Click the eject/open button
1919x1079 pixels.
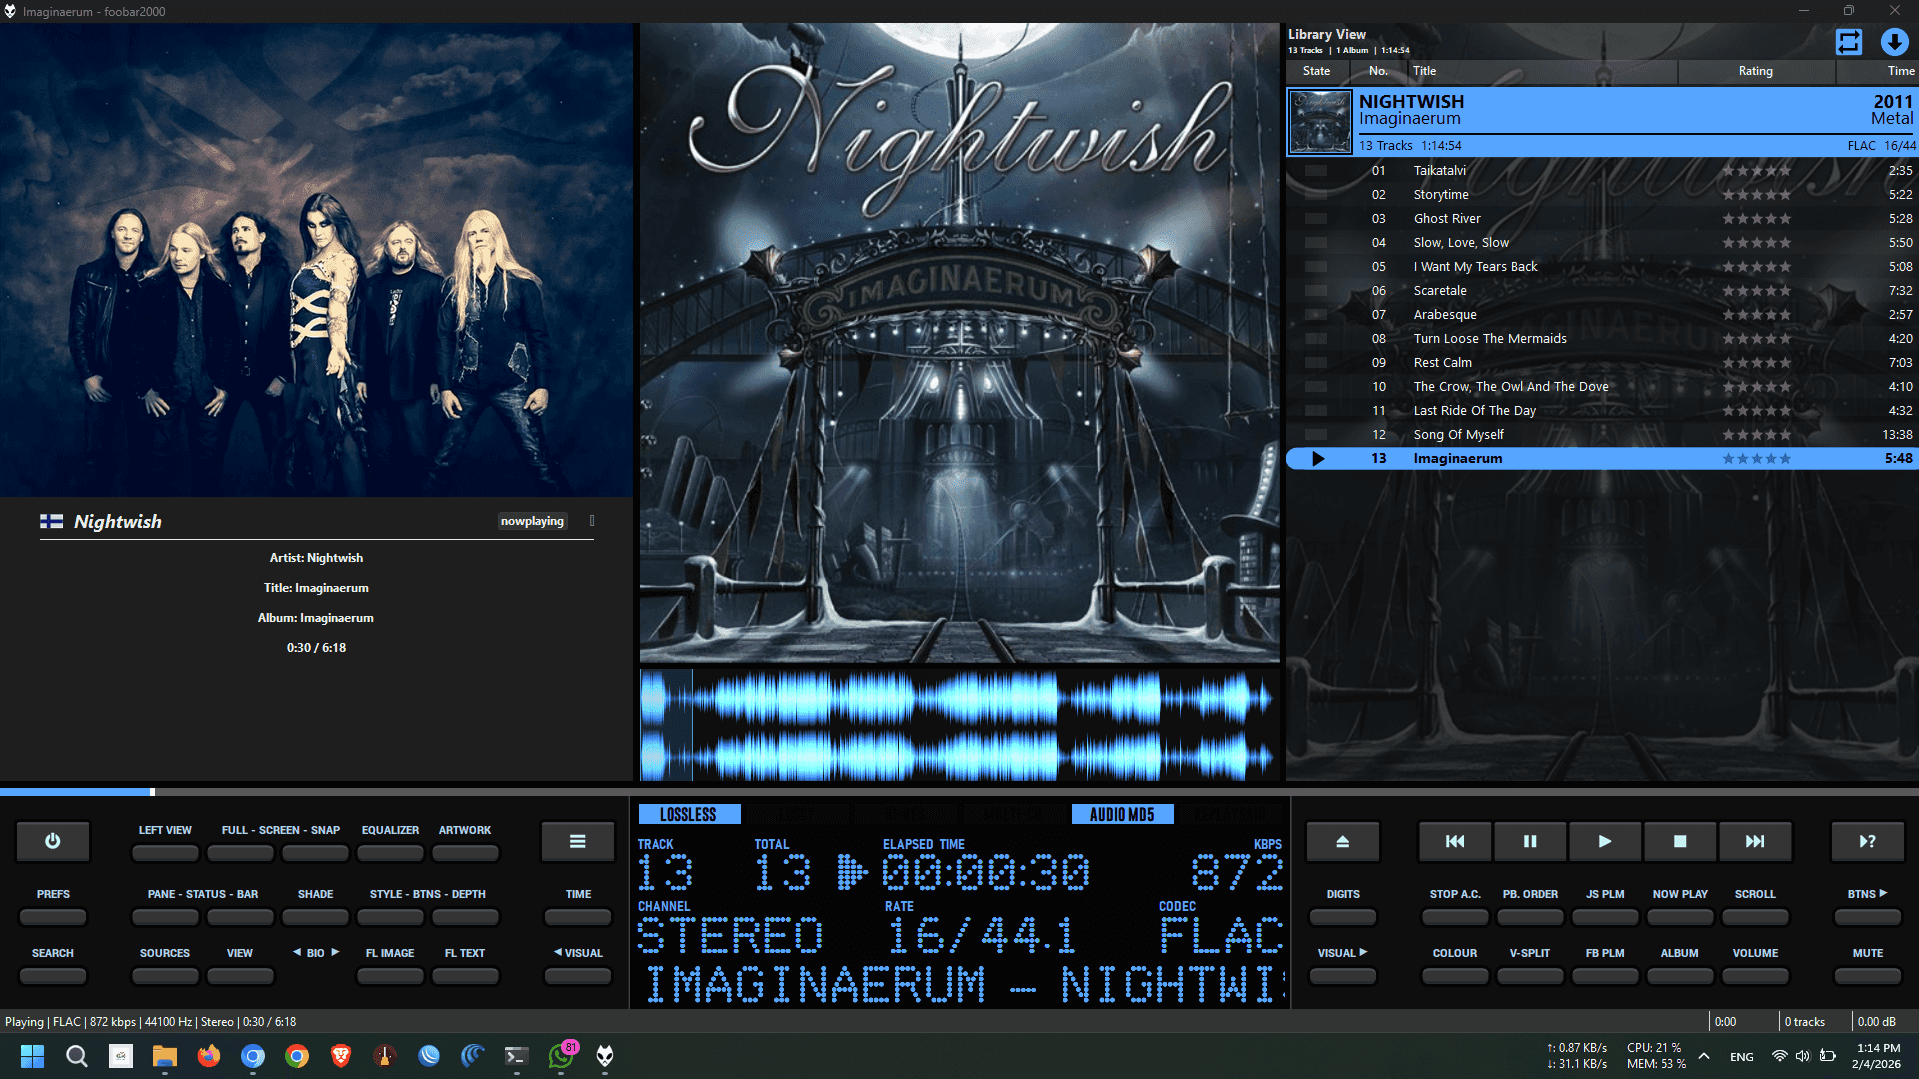coord(1342,841)
